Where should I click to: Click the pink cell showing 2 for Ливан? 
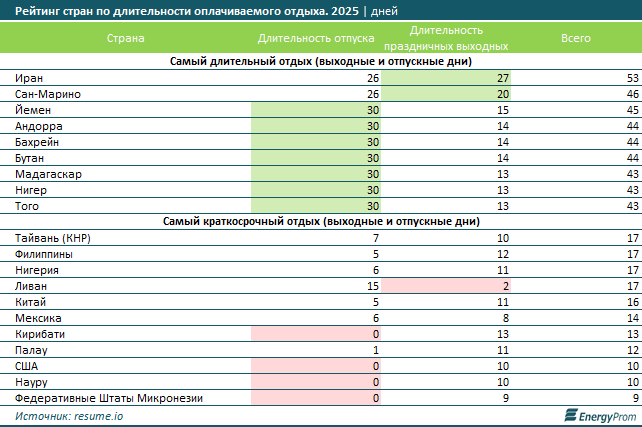[446, 286]
